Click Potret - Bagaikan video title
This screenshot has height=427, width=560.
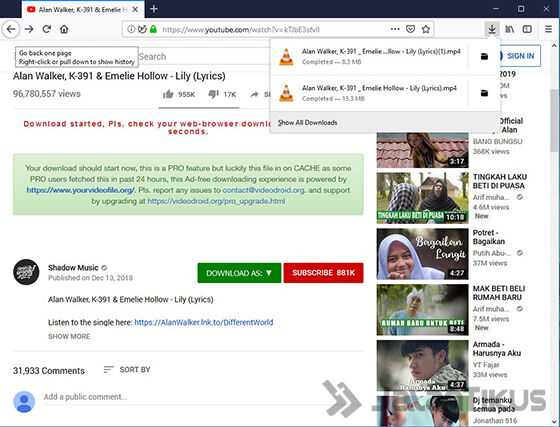(x=489, y=237)
